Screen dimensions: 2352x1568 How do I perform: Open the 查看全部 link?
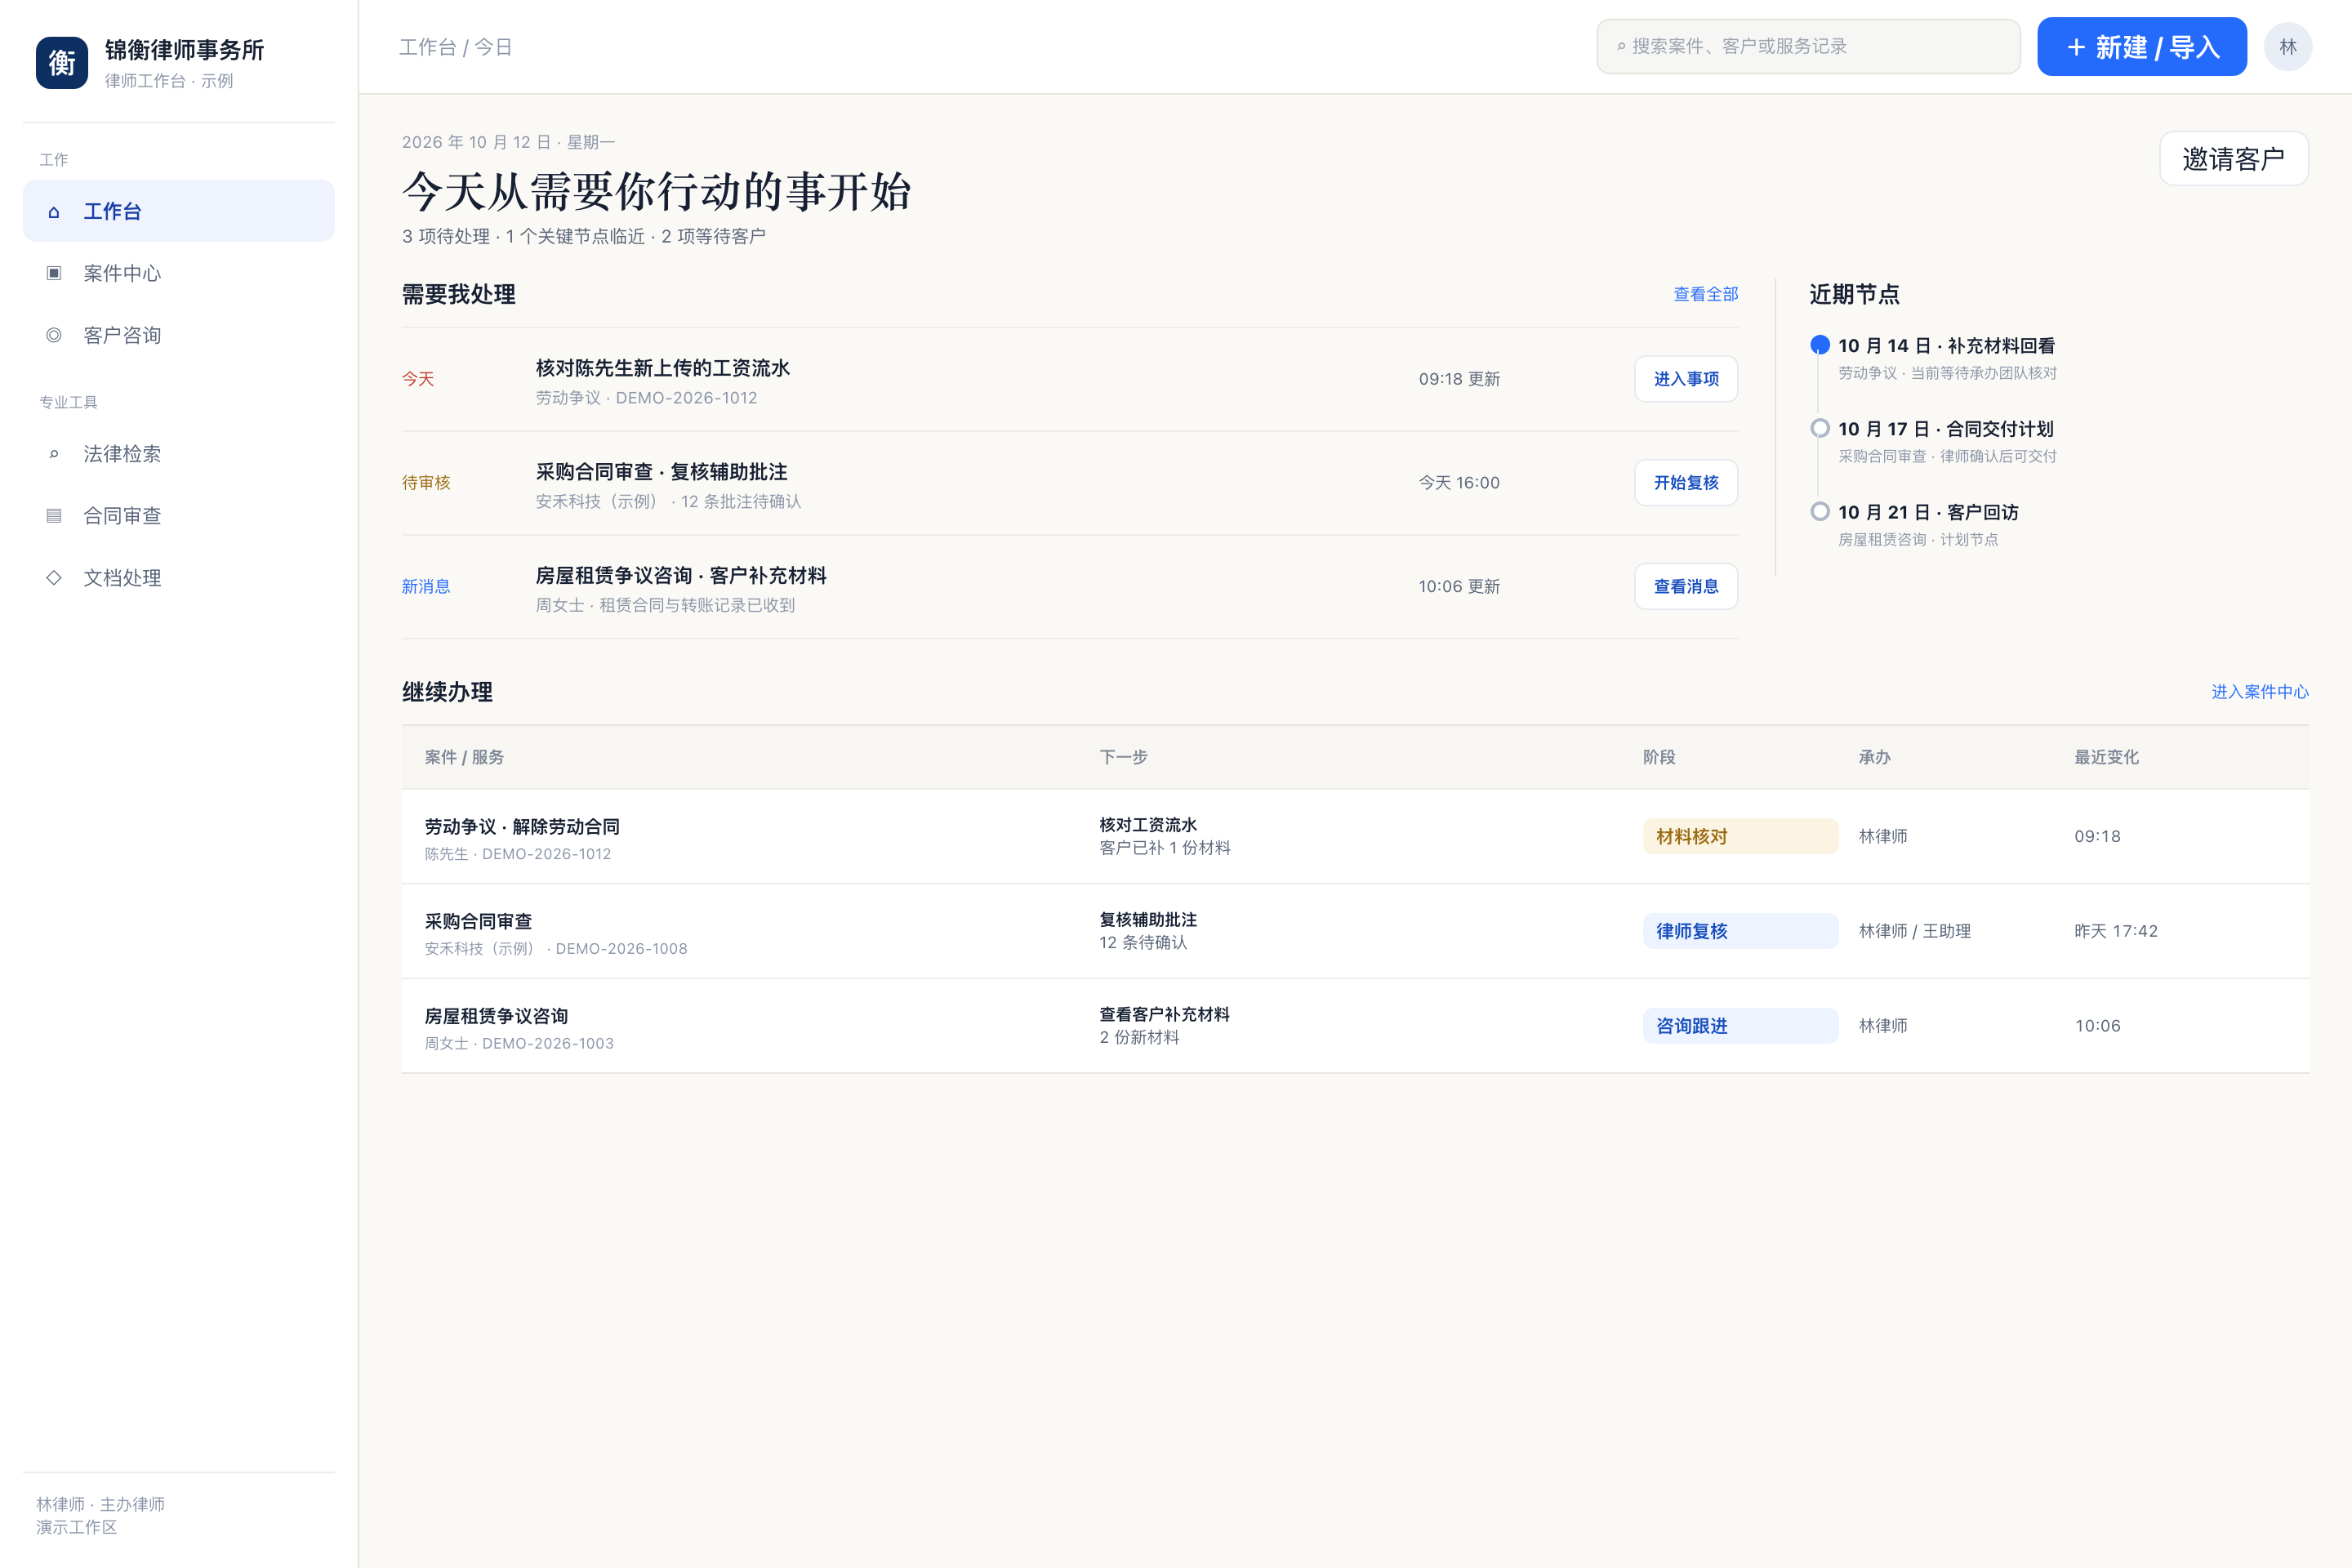point(1706,294)
